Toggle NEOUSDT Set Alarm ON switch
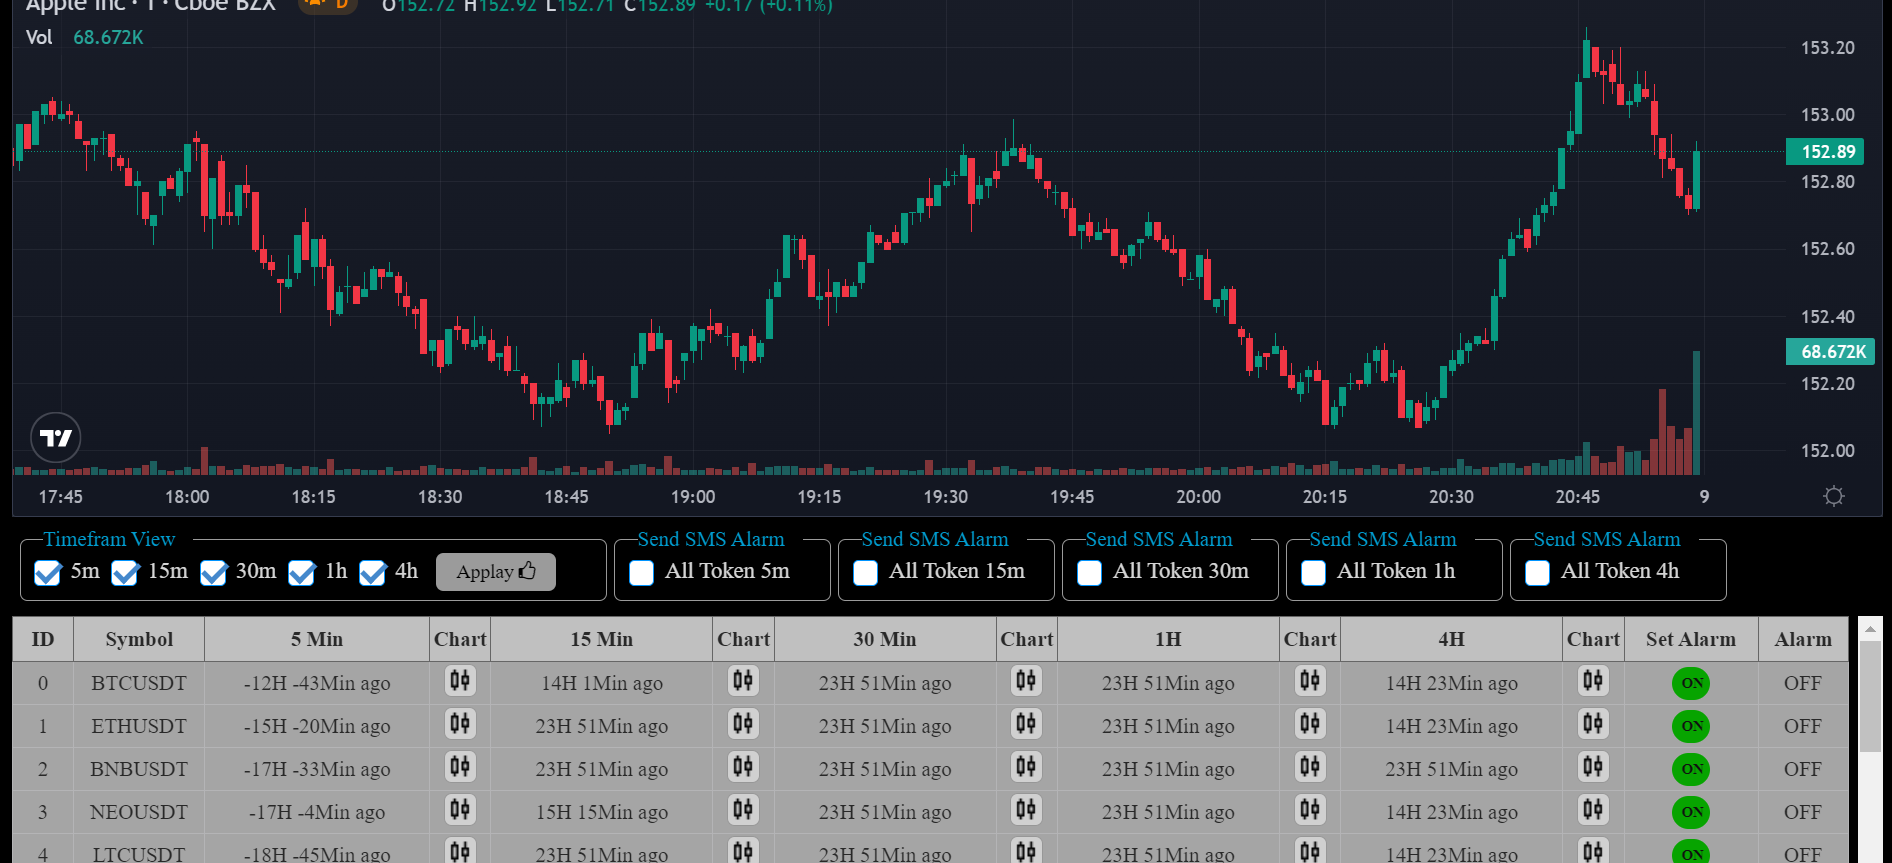 tap(1691, 812)
